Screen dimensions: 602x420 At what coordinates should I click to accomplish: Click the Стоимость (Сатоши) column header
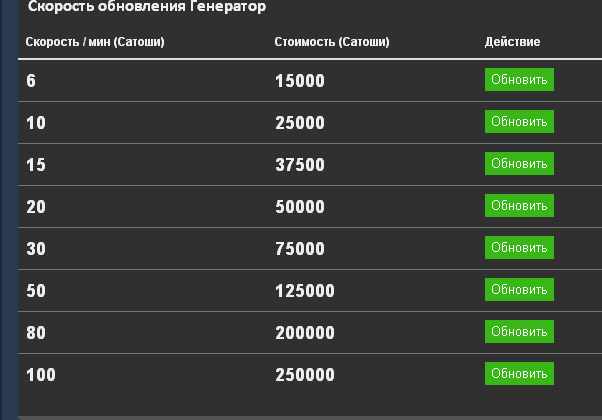tap(332, 41)
